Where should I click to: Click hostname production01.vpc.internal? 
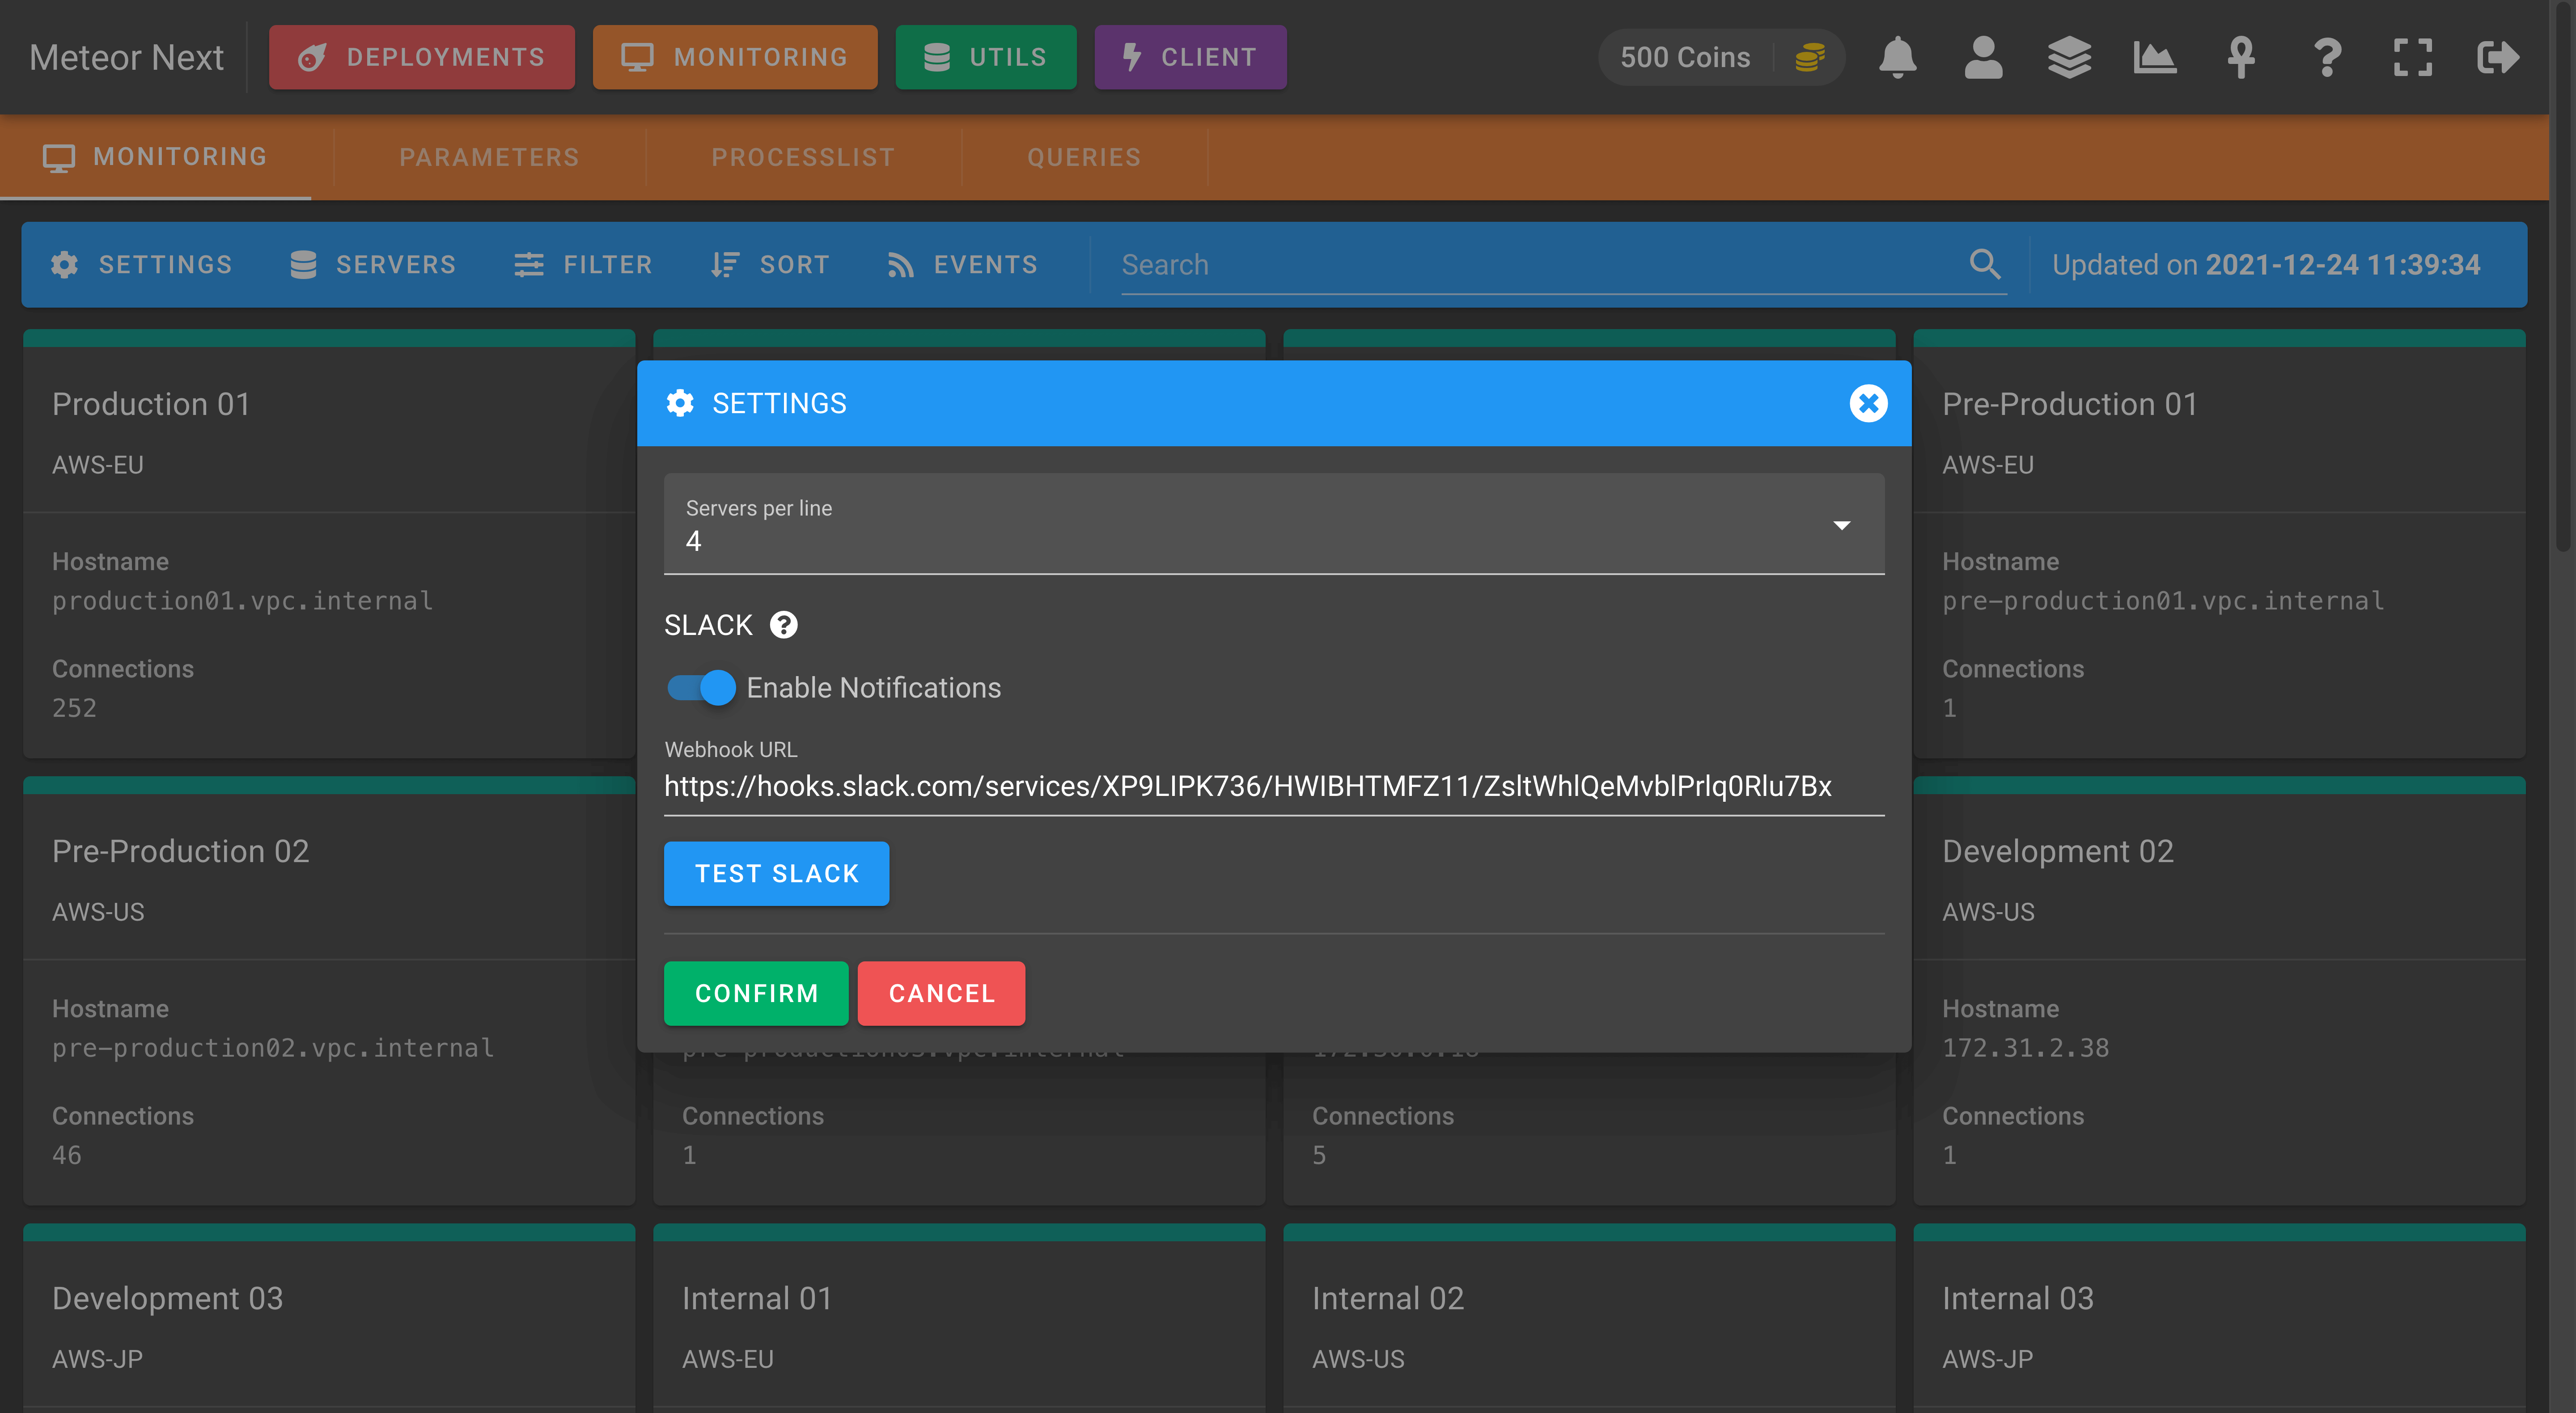(242, 601)
